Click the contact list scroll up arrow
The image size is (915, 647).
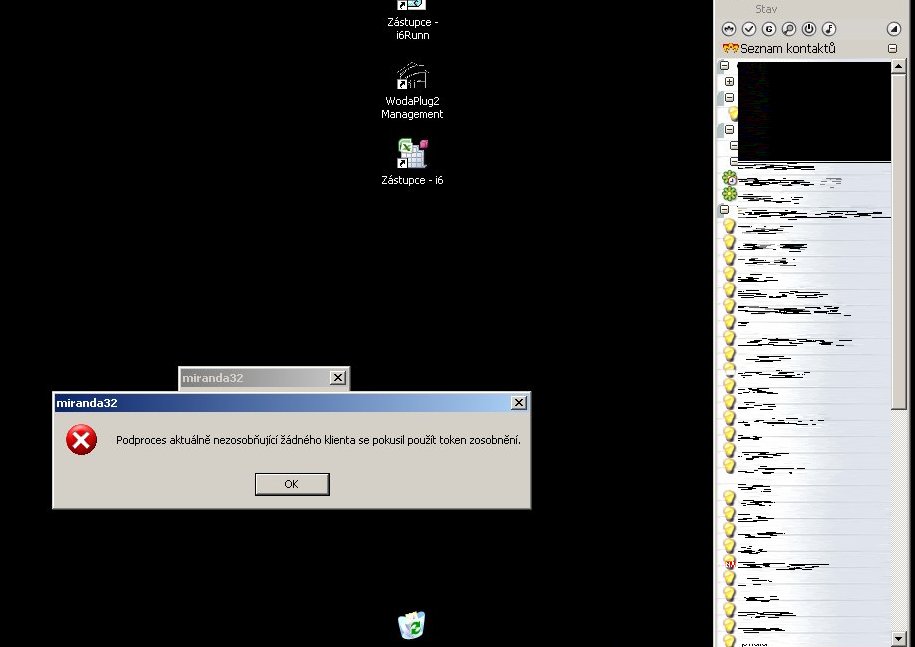coord(899,67)
